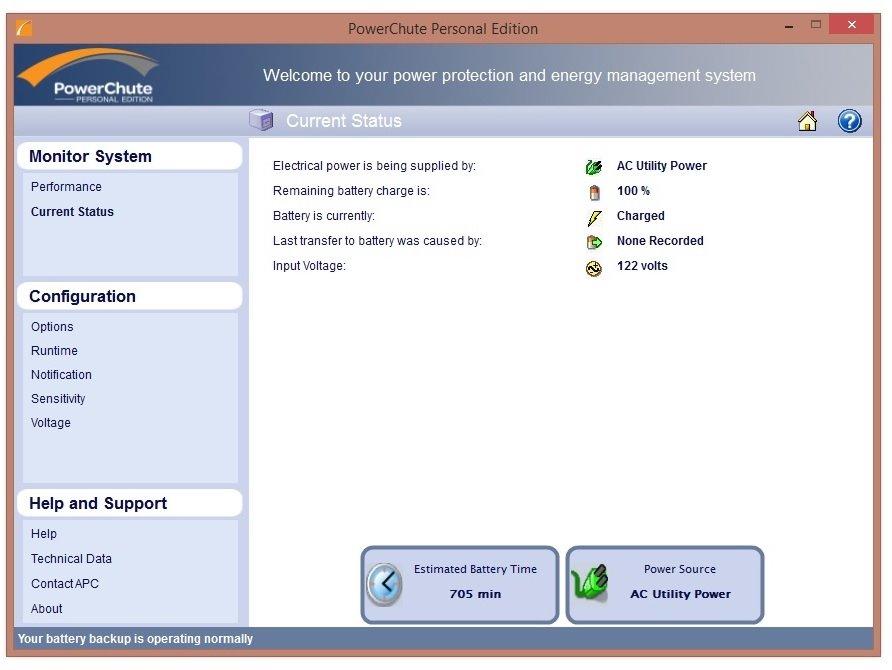Image resolution: width=892 pixels, height=670 pixels.
Task: Click the transfer icon beside None Recorded
Action: (594, 242)
